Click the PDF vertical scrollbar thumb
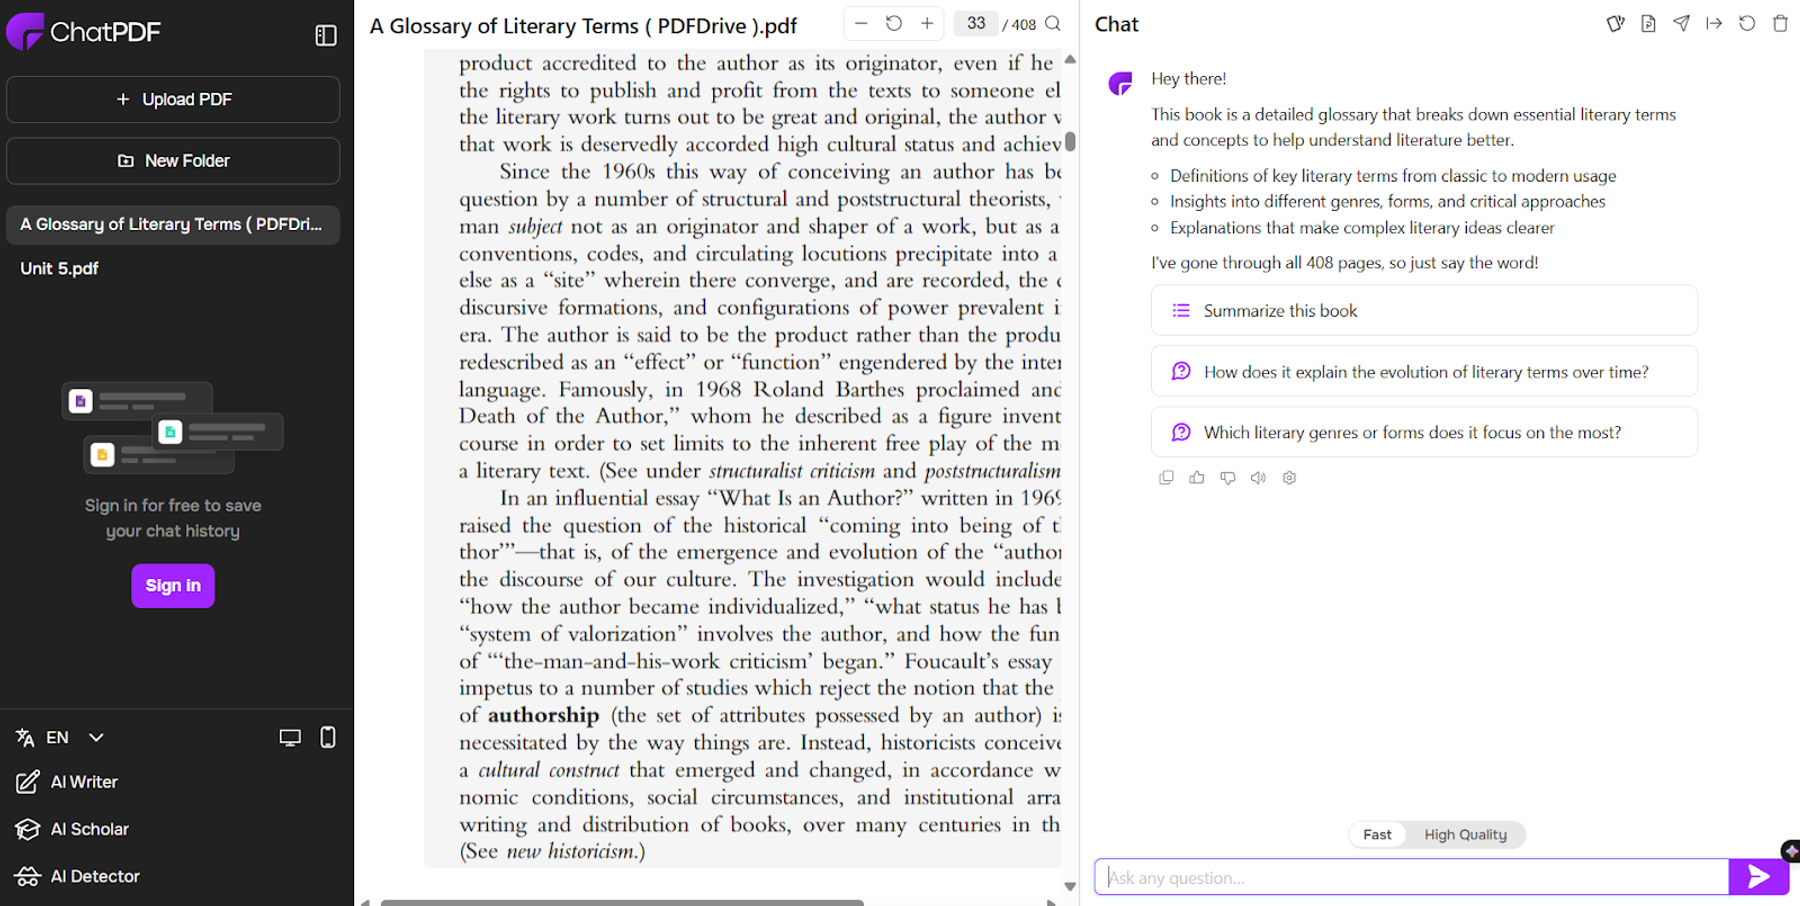Viewport: 1800px width, 906px height. tap(1070, 141)
